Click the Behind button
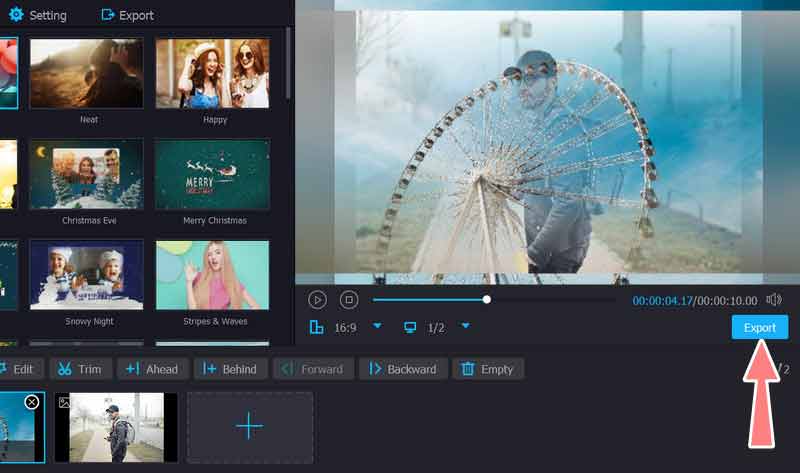 tap(229, 369)
